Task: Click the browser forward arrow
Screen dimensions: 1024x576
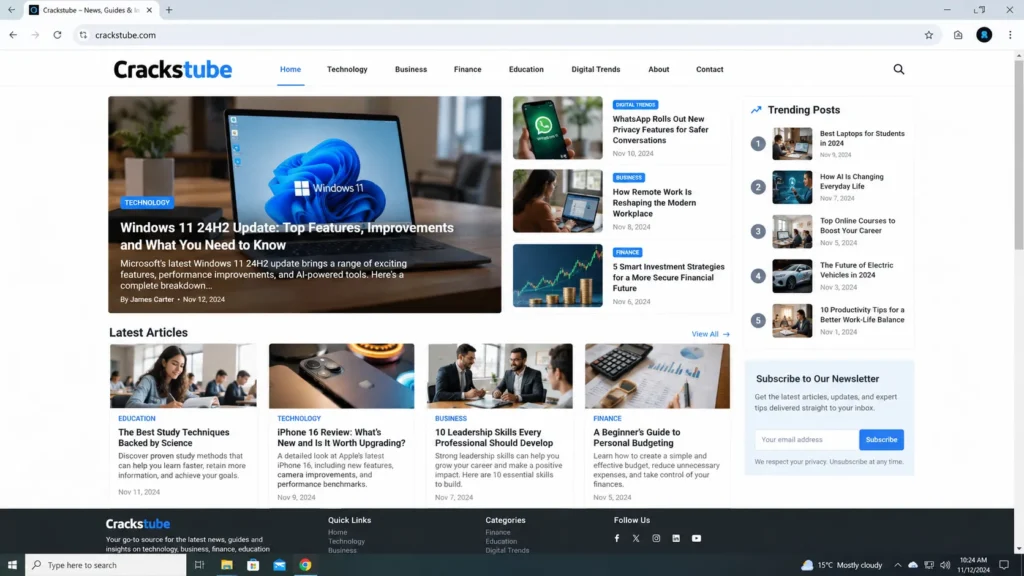Action: click(x=35, y=35)
